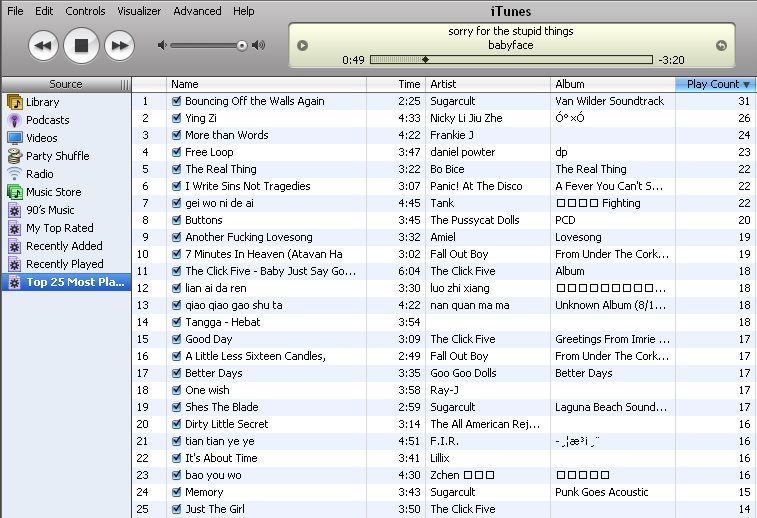757x518 pixels.
Task: Uncheck the Free Loop checkbox
Action: pos(176,152)
